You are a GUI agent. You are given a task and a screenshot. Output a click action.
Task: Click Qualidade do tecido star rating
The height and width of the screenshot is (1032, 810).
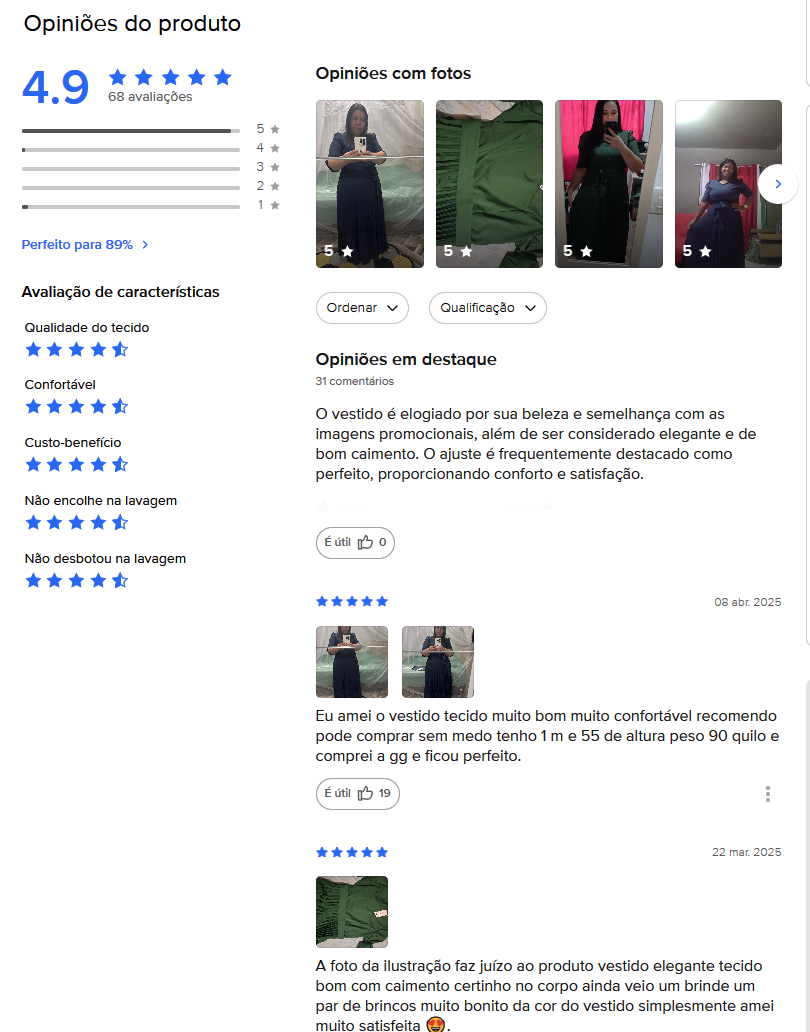76,349
